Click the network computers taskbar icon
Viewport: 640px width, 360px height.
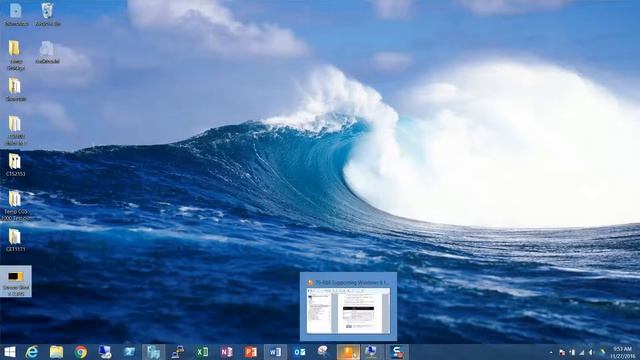click(x=178, y=352)
